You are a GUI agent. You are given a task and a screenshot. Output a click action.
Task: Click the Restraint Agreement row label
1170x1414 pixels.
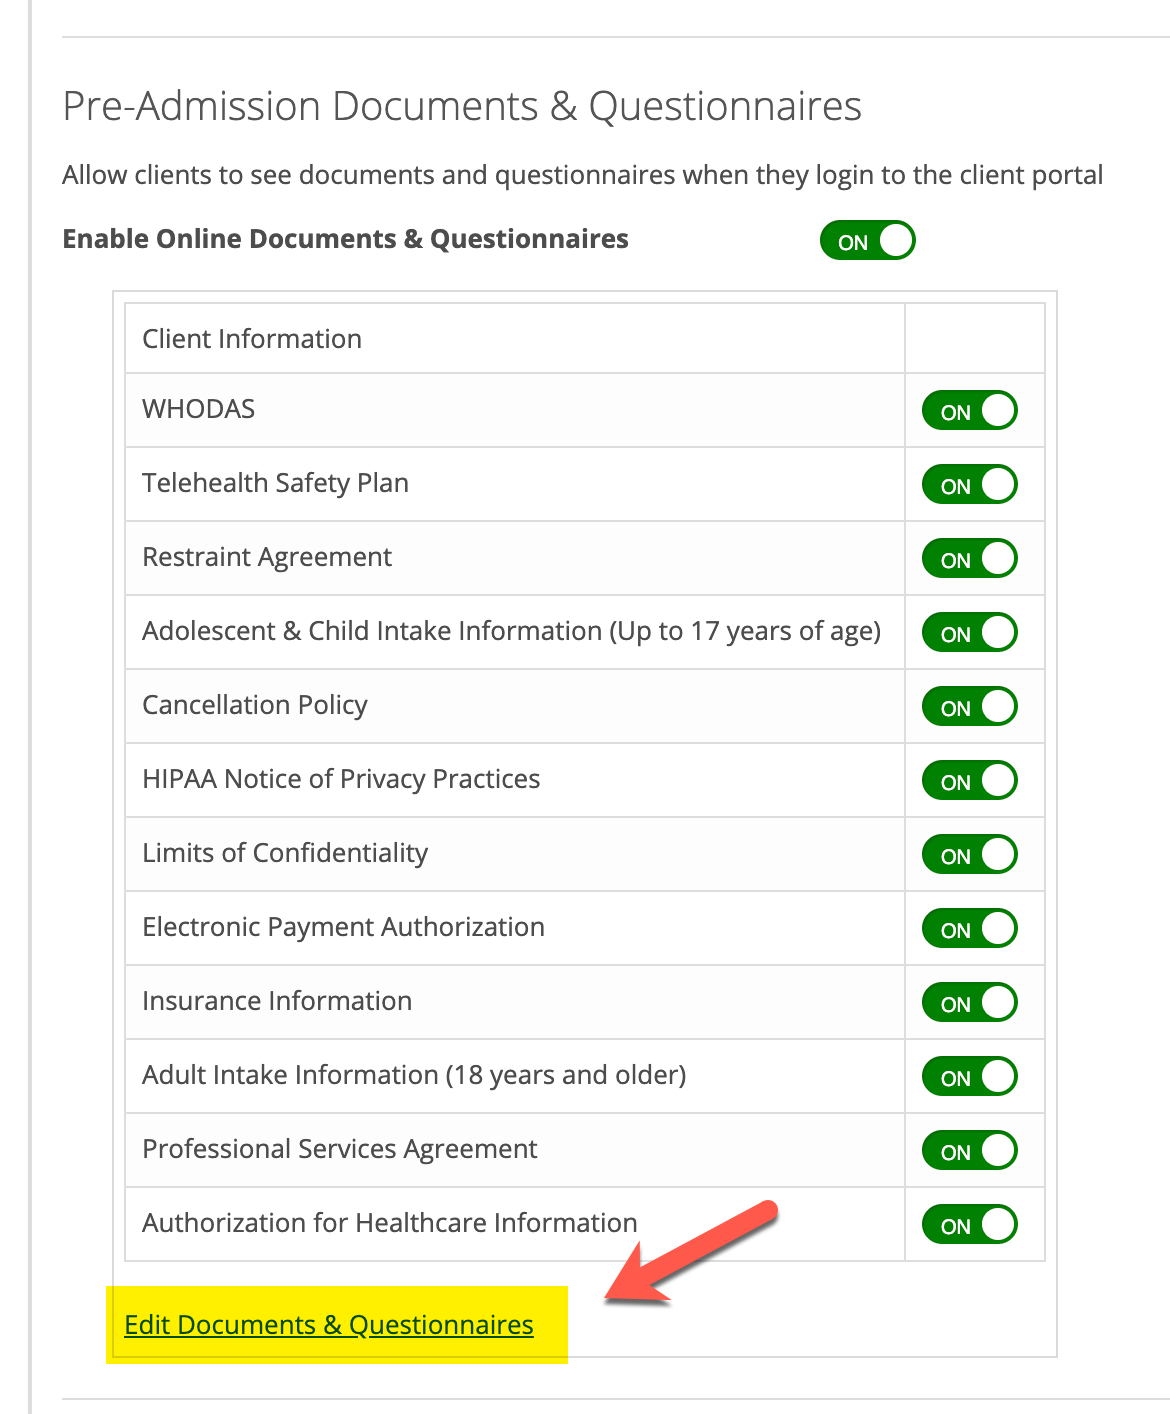pyautogui.click(x=266, y=558)
